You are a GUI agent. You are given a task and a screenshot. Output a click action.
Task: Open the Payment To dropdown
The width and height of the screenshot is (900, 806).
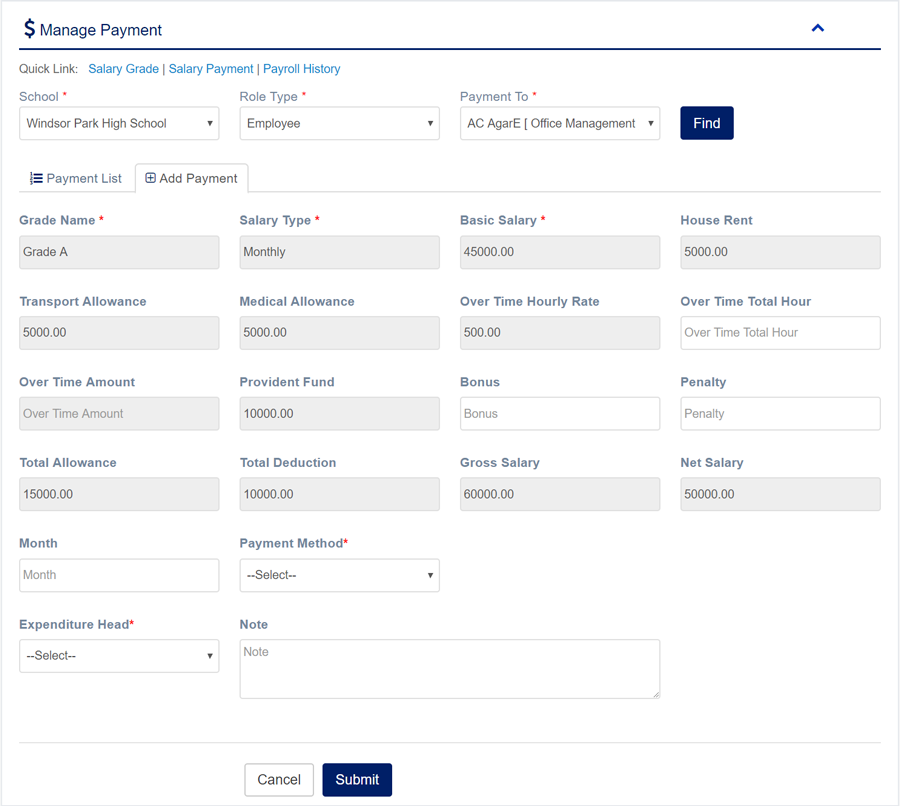[x=559, y=124]
